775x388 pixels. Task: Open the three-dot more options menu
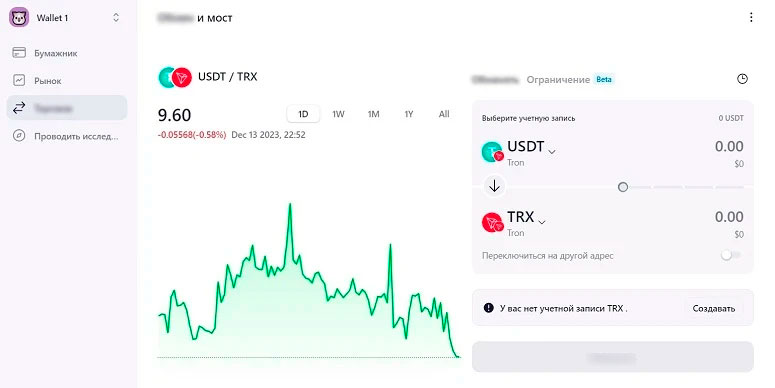[x=751, y=17]
